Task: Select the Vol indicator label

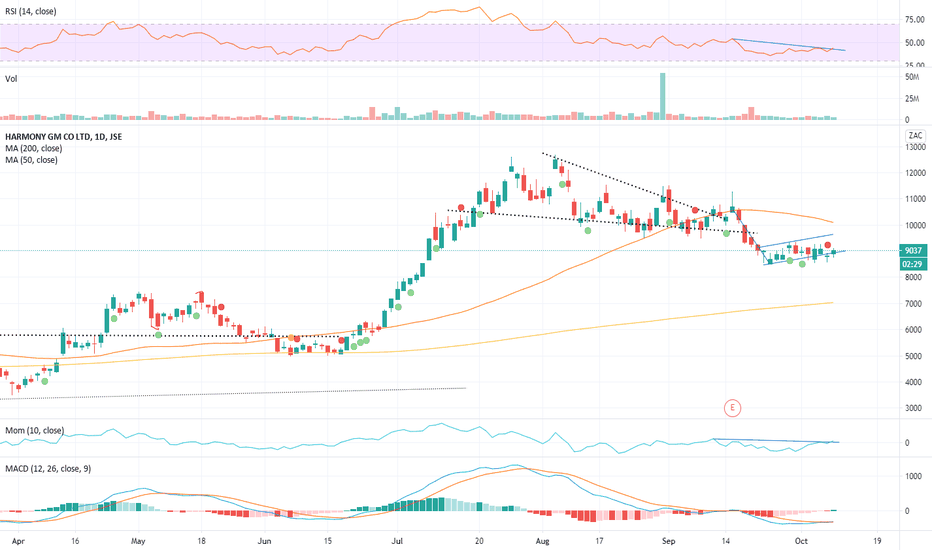Action: 11,78
